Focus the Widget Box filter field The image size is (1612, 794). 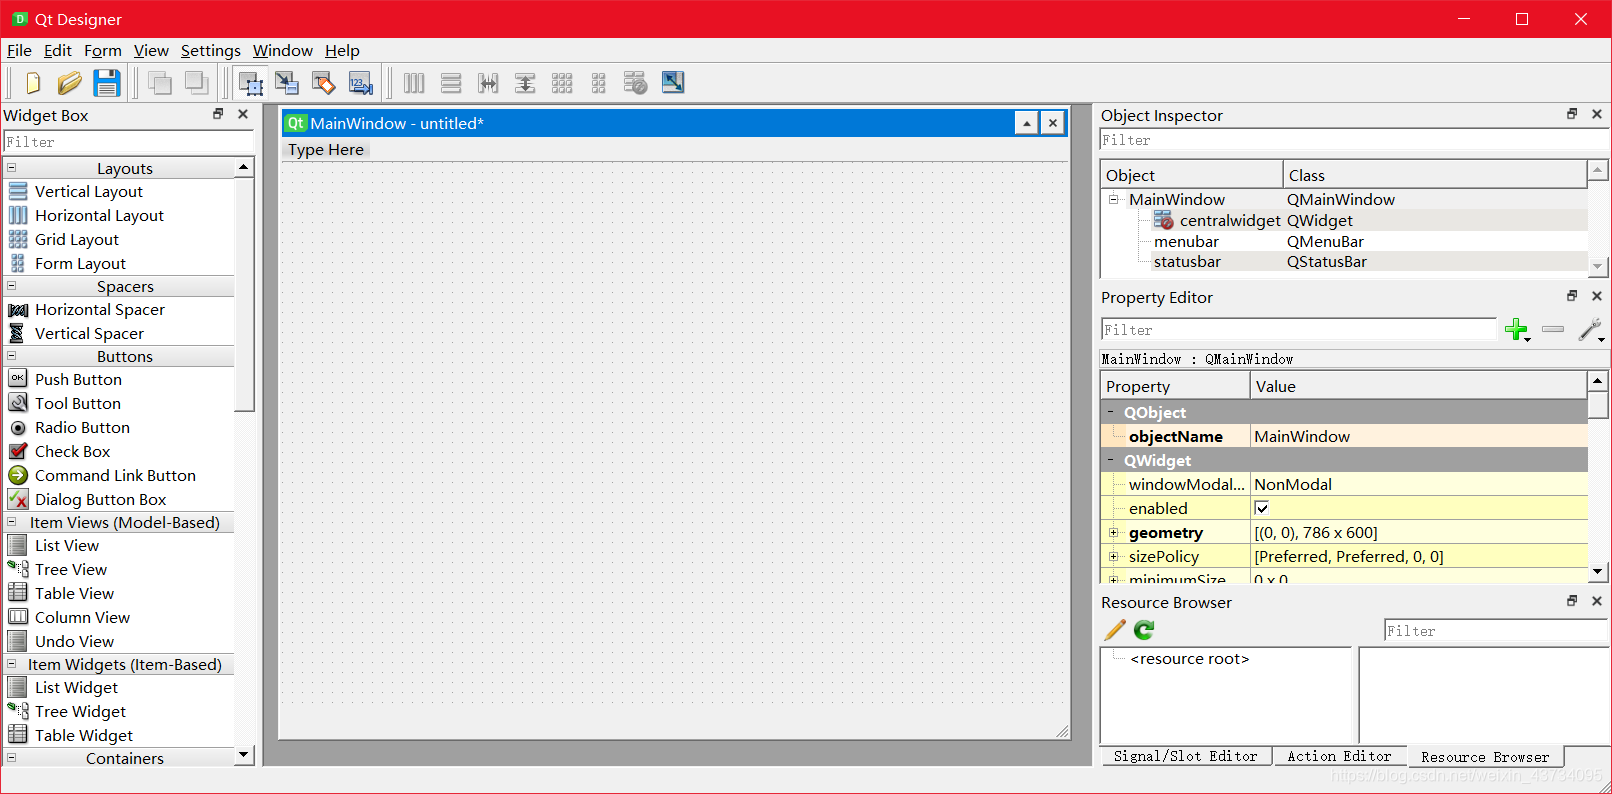[128, 142]
